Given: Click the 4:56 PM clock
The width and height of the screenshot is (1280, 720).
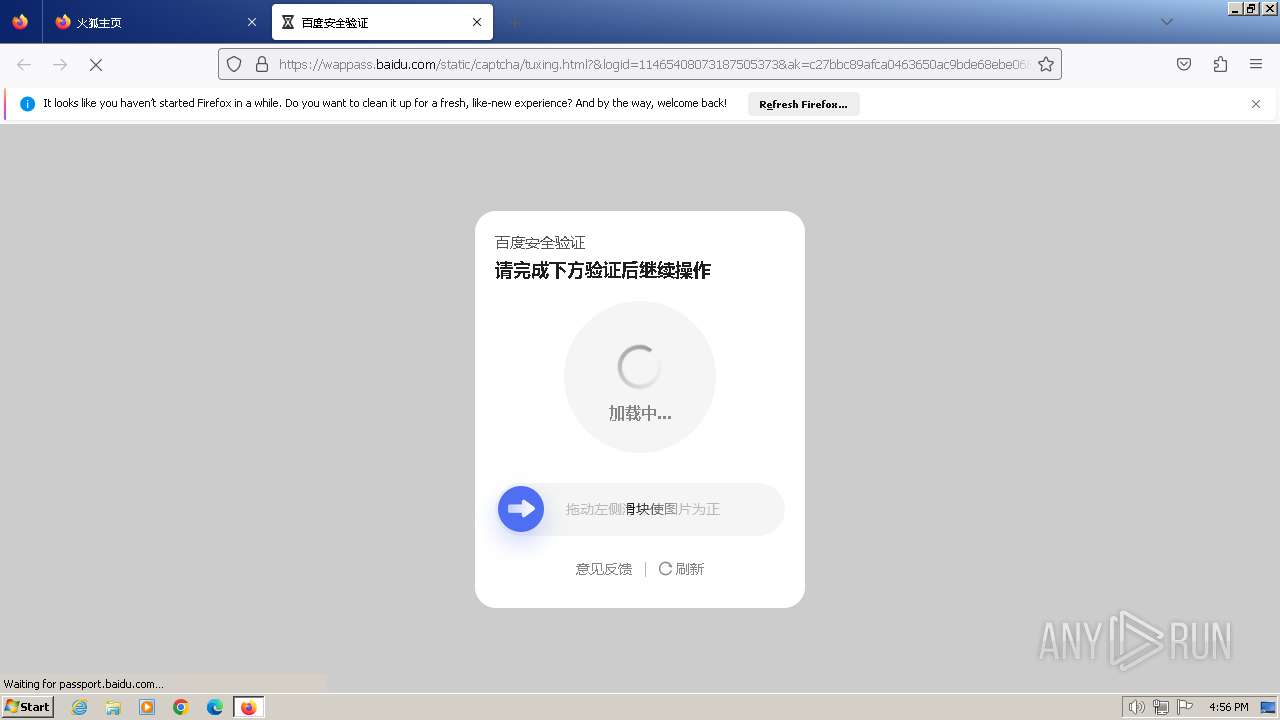Looking at the screenshot, I should (x=1228, y=707).
